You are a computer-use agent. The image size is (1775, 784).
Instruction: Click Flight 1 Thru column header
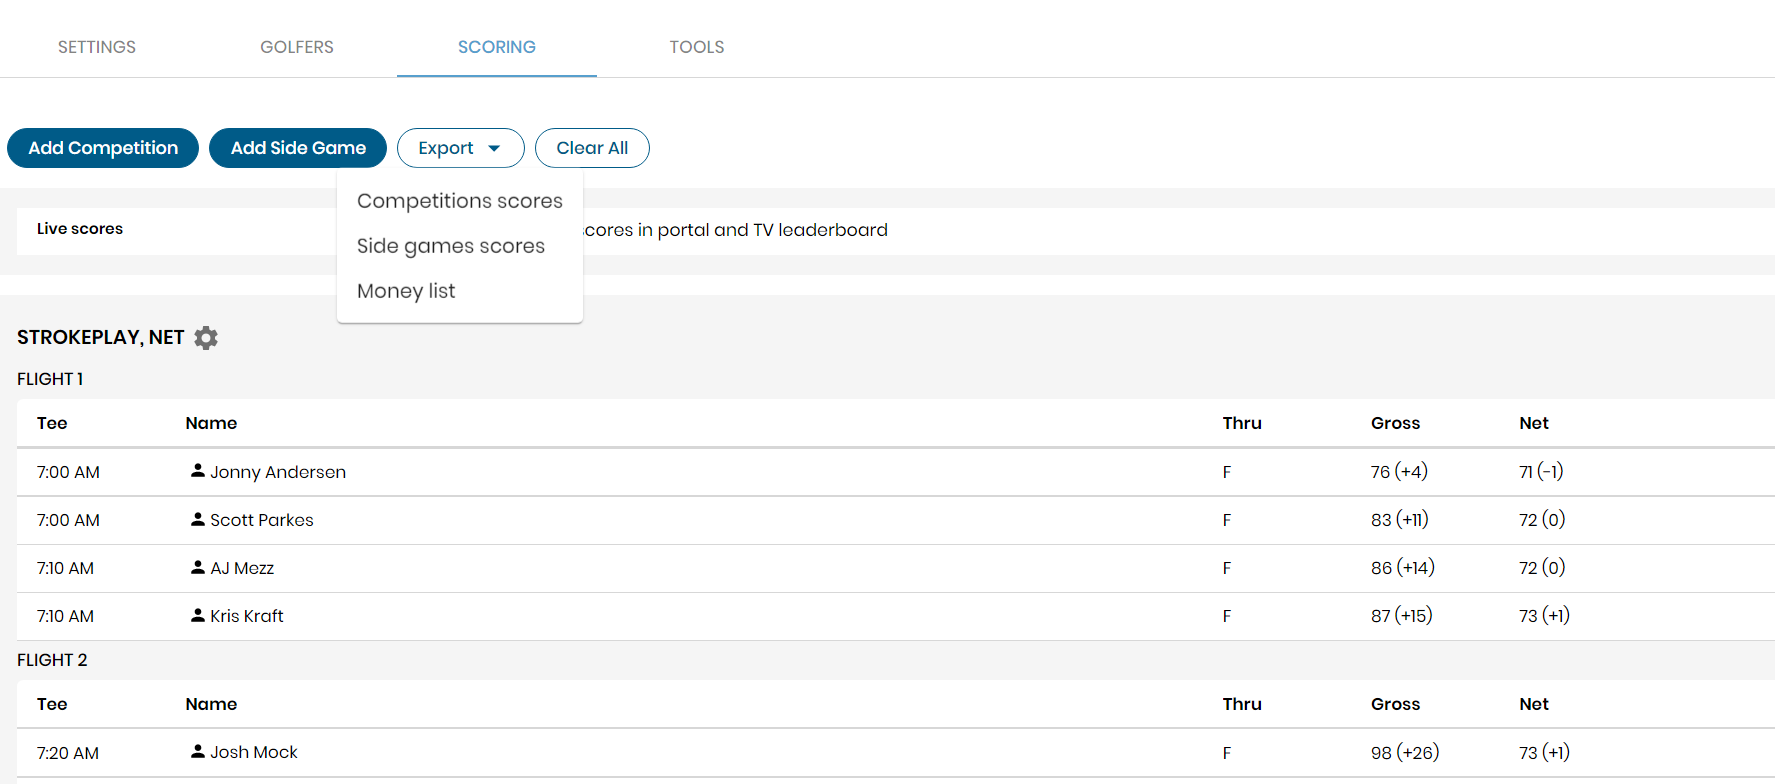click(x=1242, y=423)
